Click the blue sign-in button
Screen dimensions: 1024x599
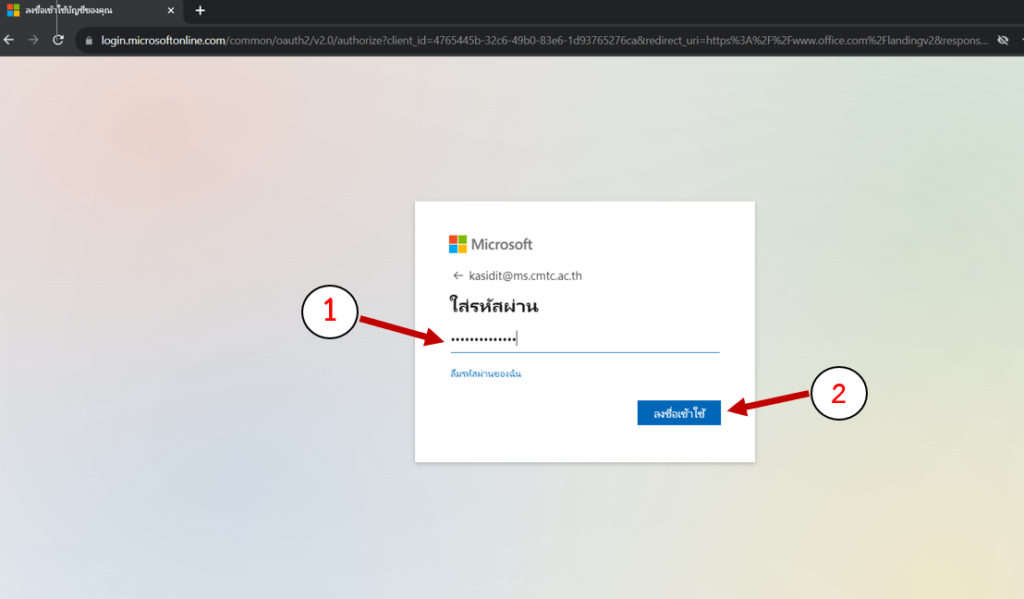tap(679, 413)
